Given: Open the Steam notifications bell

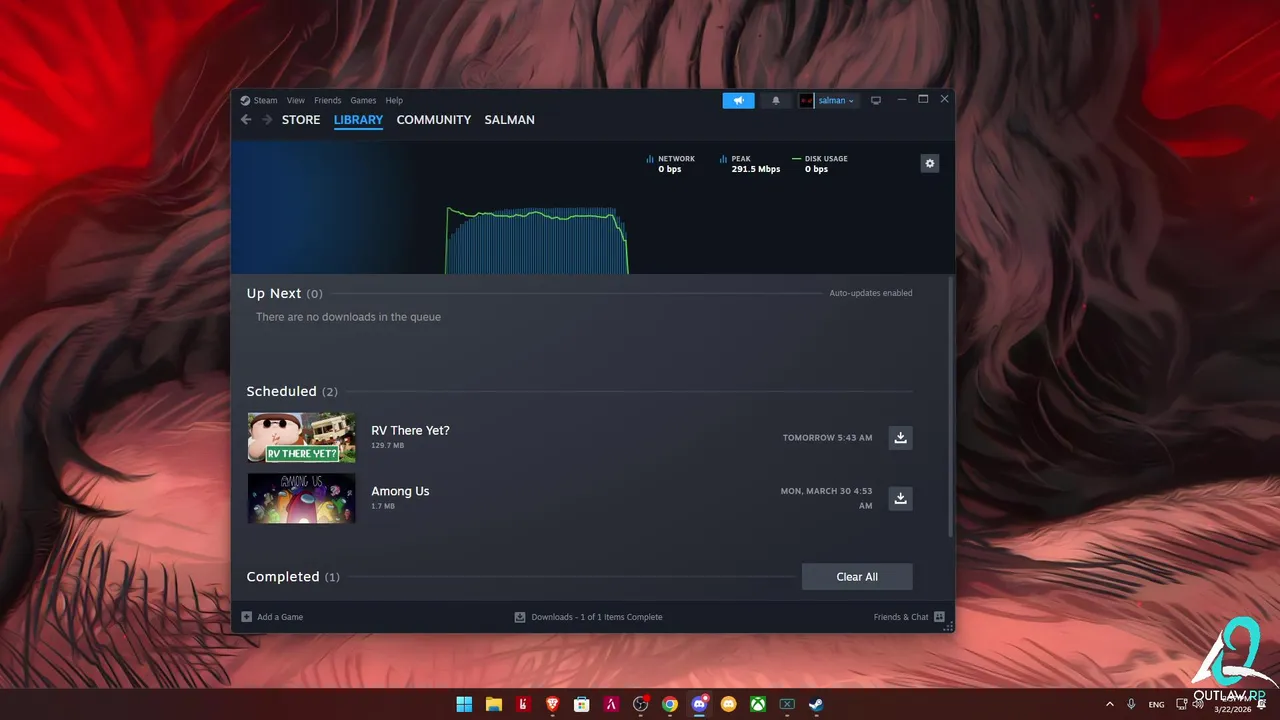Looking at the screenshot, I should (x=775, y=100).
